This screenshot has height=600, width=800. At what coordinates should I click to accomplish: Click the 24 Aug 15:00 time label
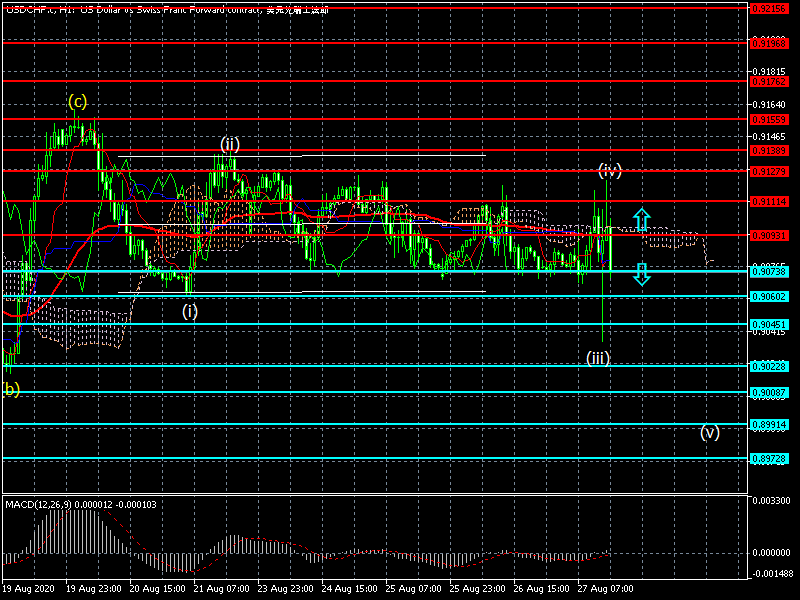[348, 590]
